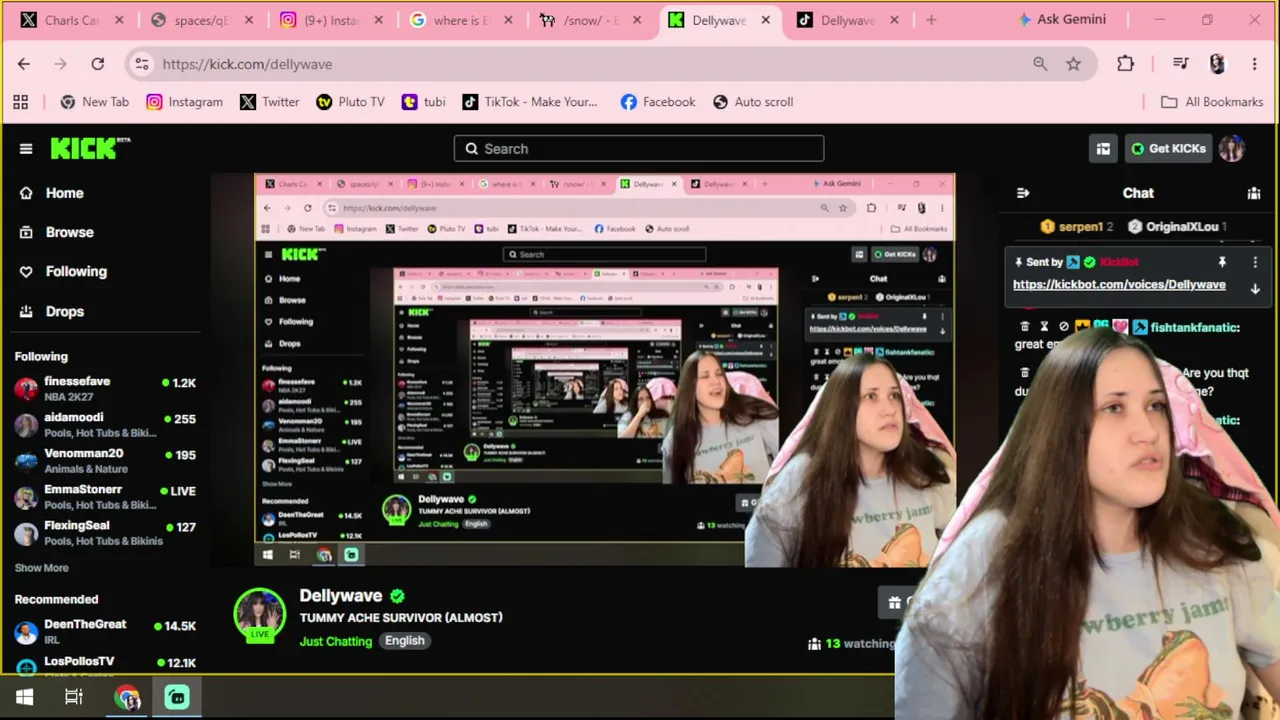Viewport: 1280px width, 720px height.
Task: Click the Get KICKs button
Action: tap(1168, 149)
